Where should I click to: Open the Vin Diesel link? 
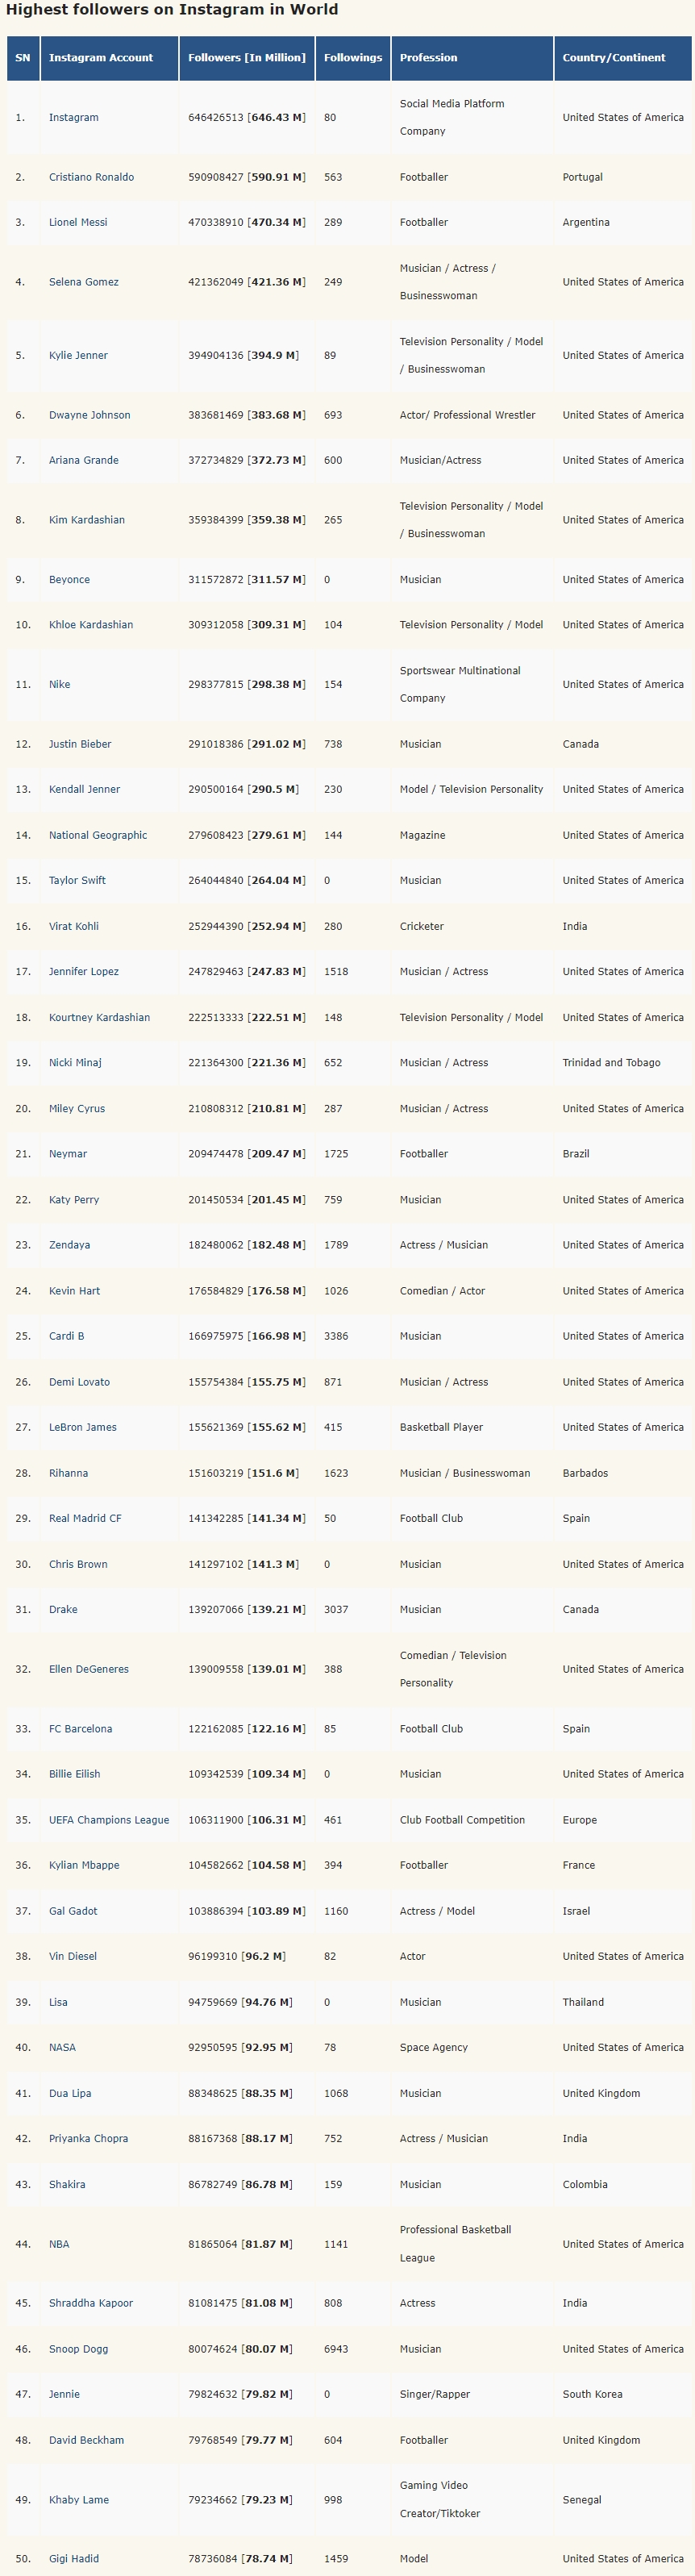coord(73,1956)
